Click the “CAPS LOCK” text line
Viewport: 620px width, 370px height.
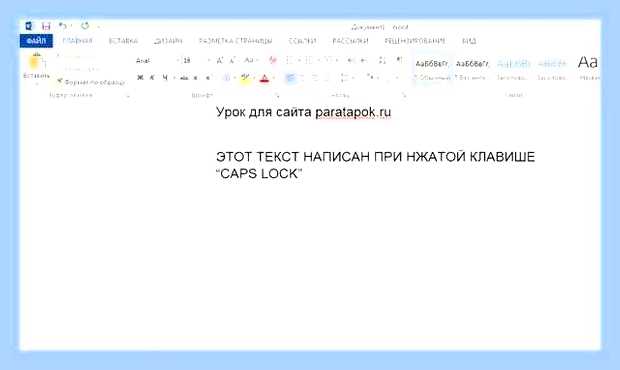[x=259, y=174]
